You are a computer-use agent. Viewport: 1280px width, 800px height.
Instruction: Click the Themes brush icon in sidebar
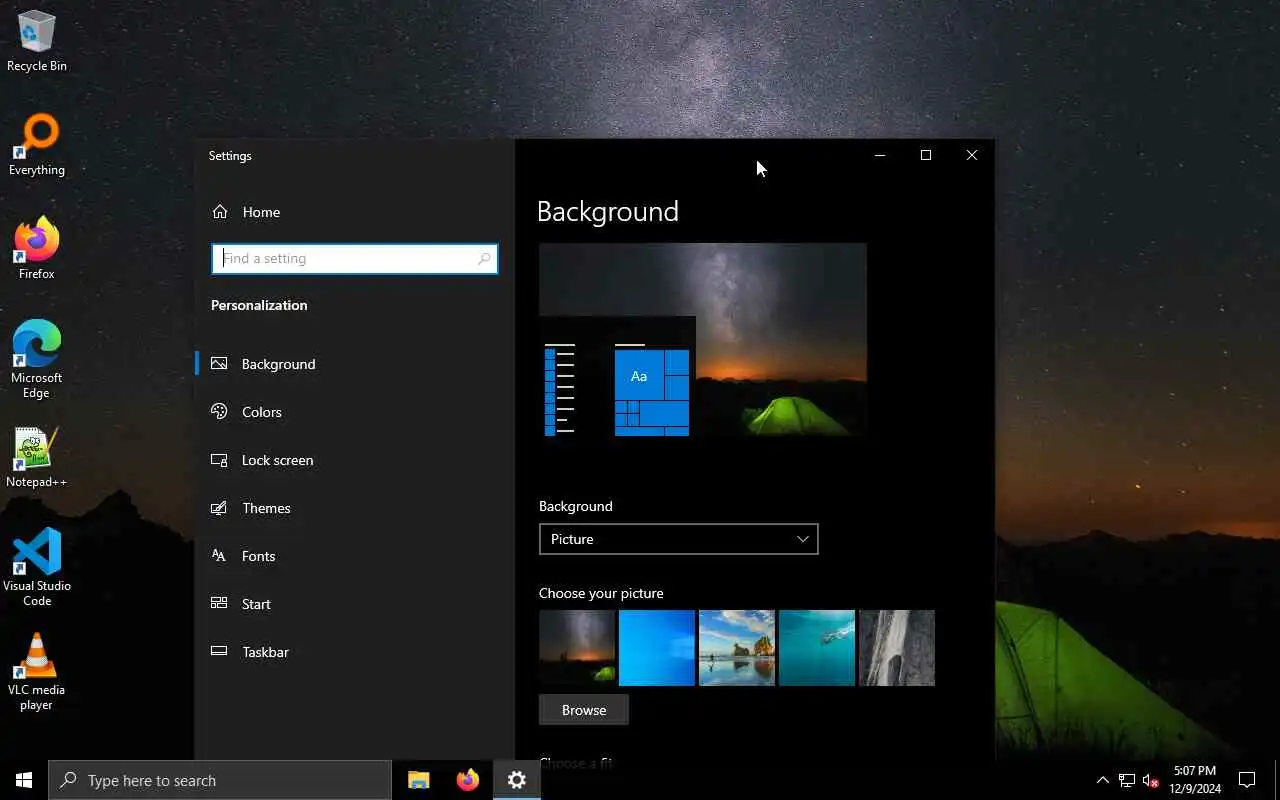(219, 508)
